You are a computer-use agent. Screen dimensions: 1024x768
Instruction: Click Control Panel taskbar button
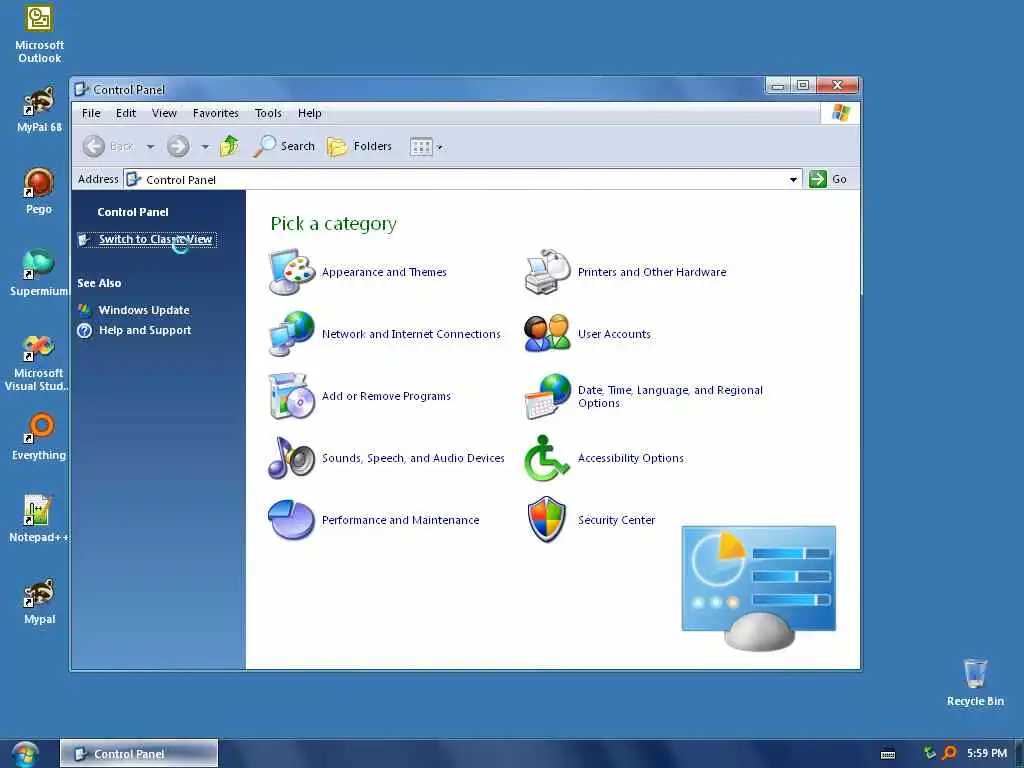click(139, 754)
